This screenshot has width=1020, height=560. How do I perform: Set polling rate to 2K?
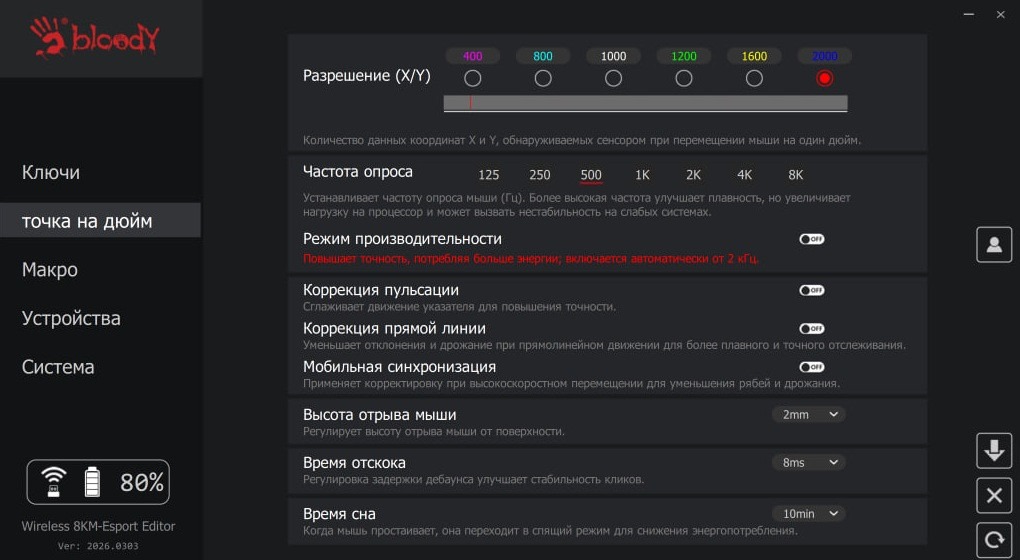[693, 175]
